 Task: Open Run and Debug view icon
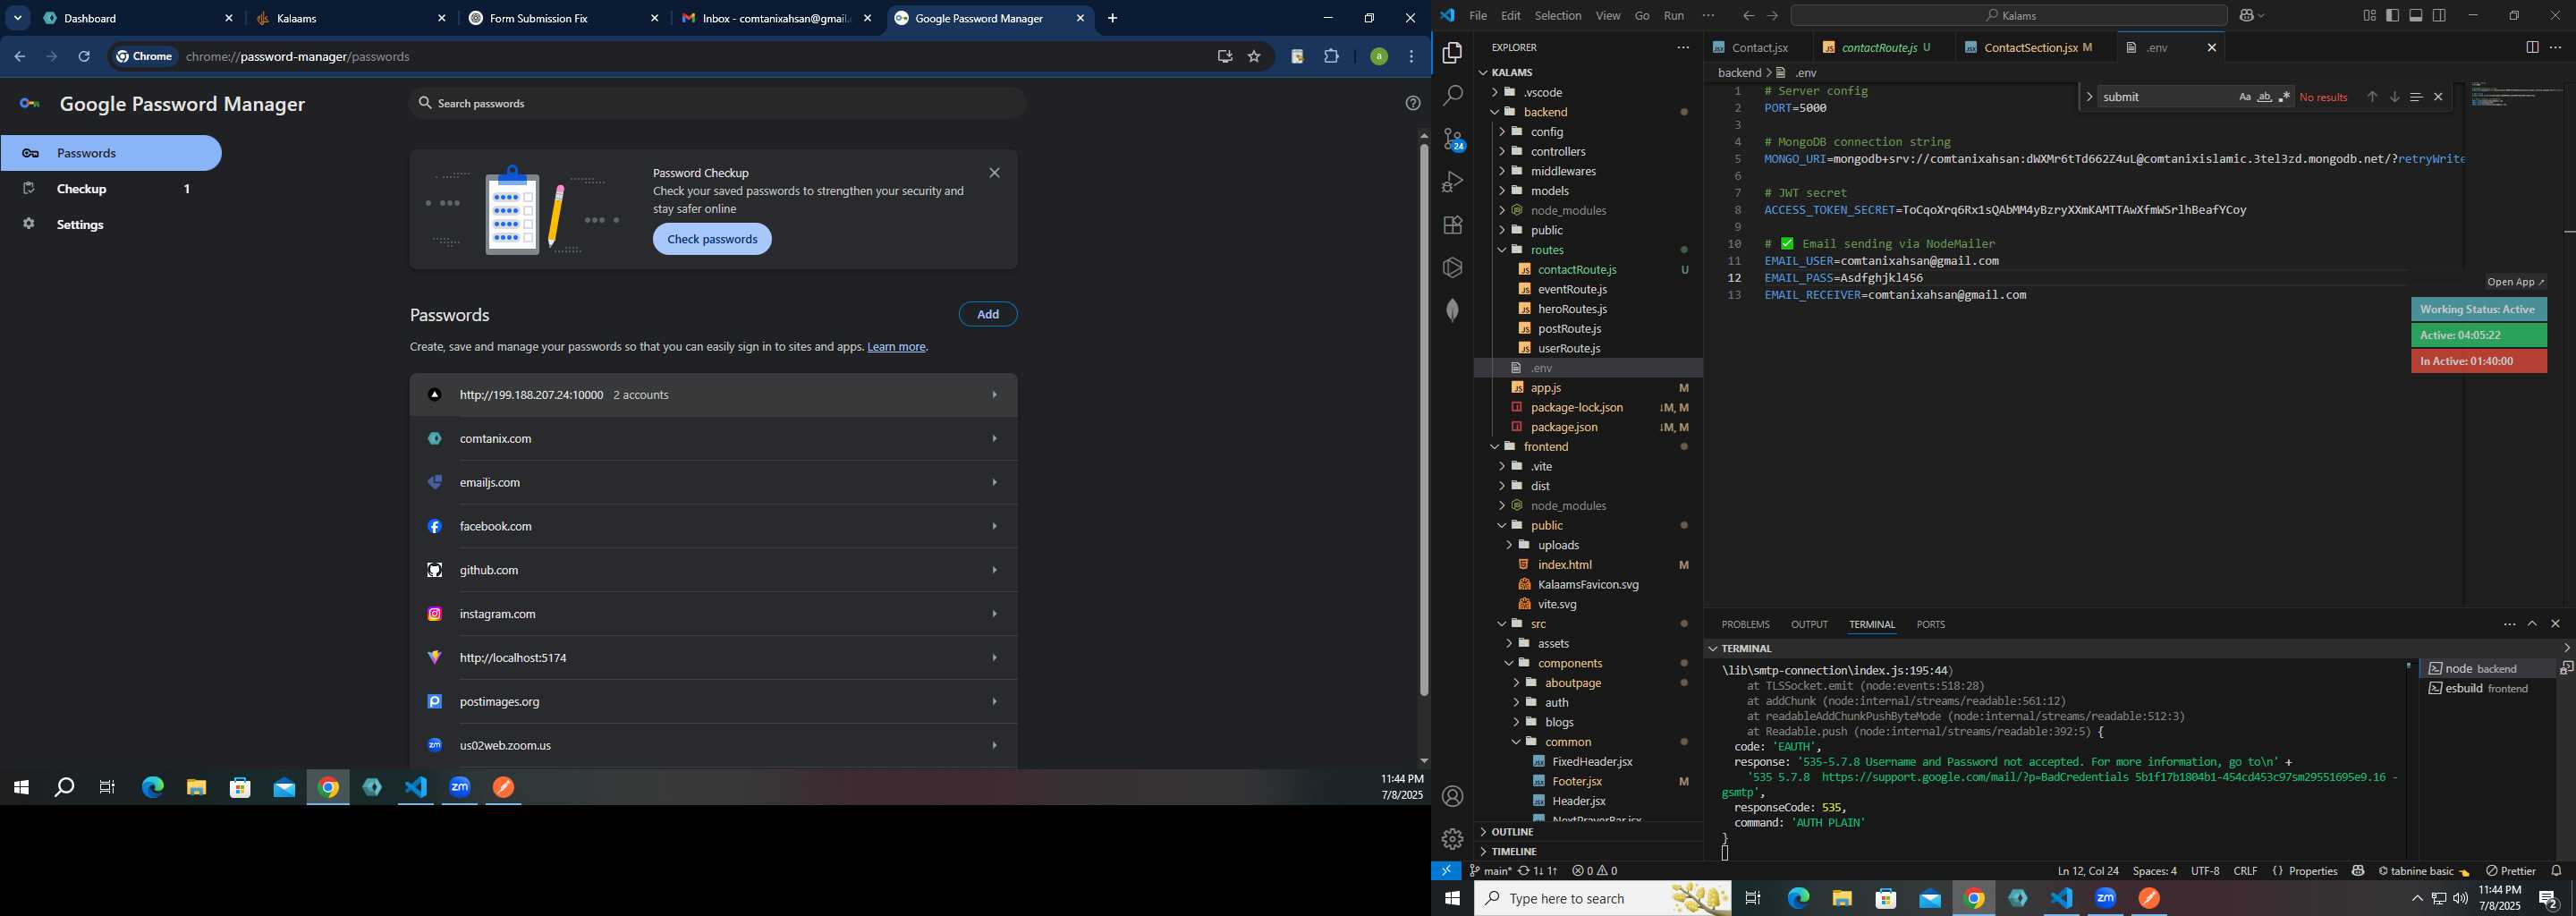[1452, 182]
